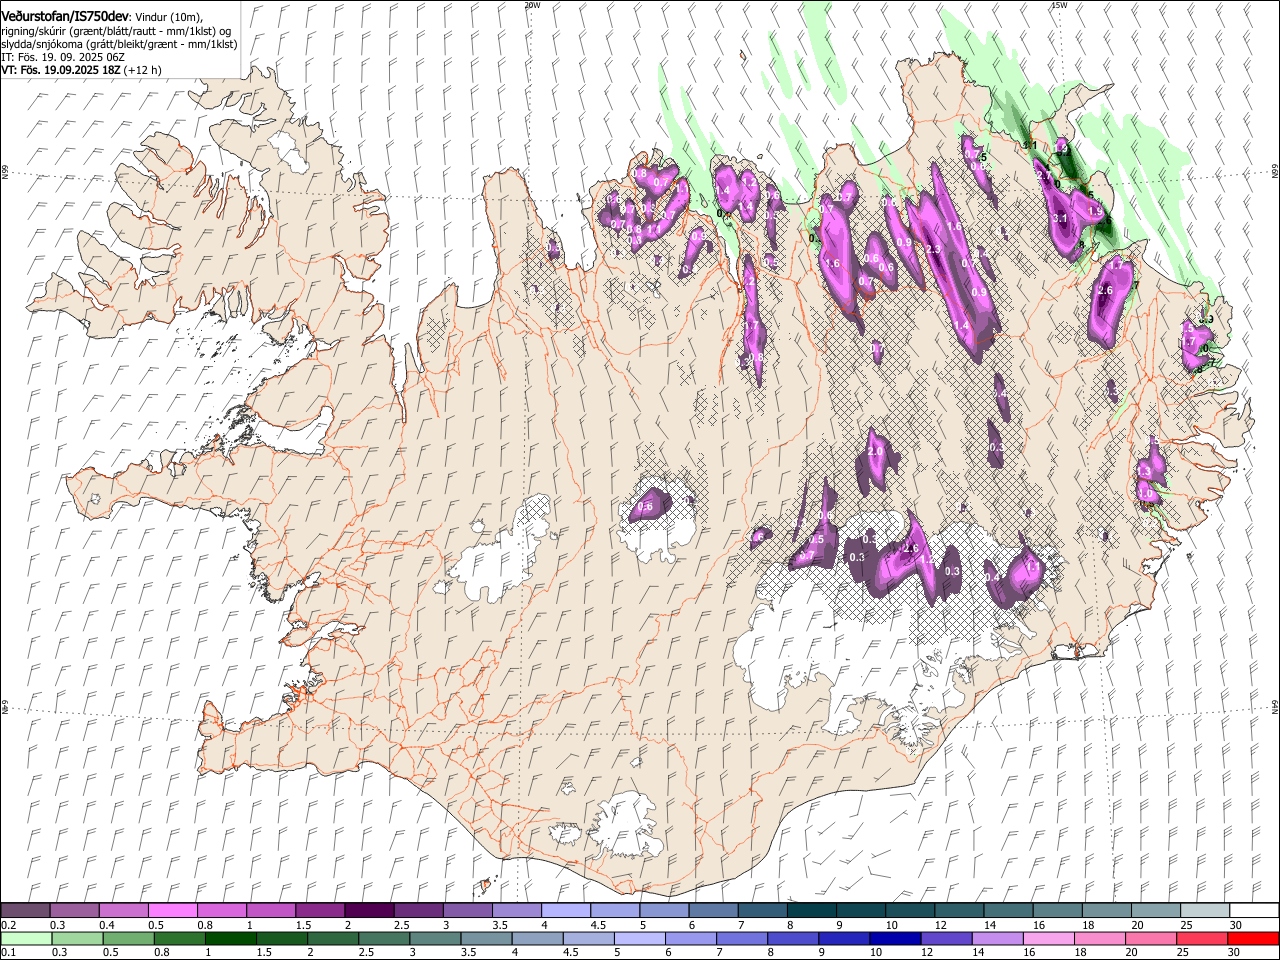Viewport: 1280px width, 960px height.
Task: Pick the light pink 16–18 rain scale swatch
Action: [x=1048, y=939]
